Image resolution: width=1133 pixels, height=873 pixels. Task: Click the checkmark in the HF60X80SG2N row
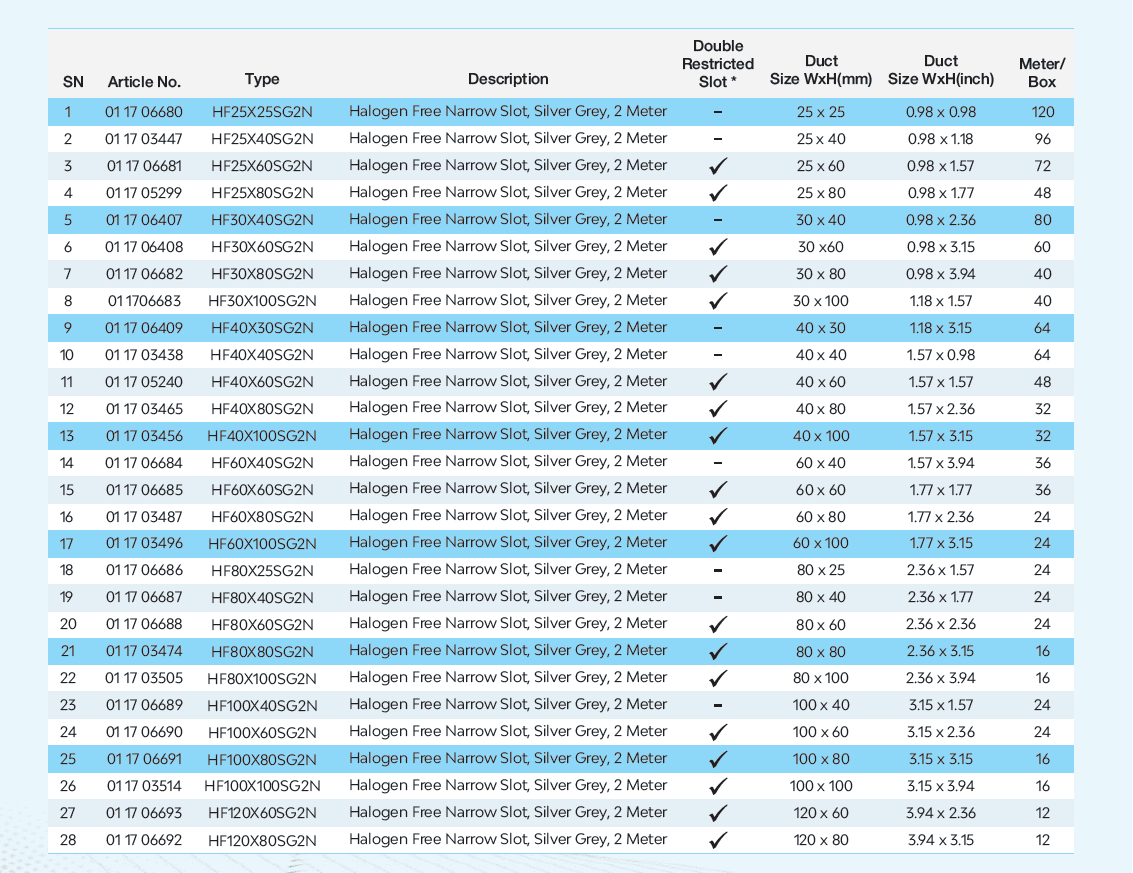(x=718, y=517)
